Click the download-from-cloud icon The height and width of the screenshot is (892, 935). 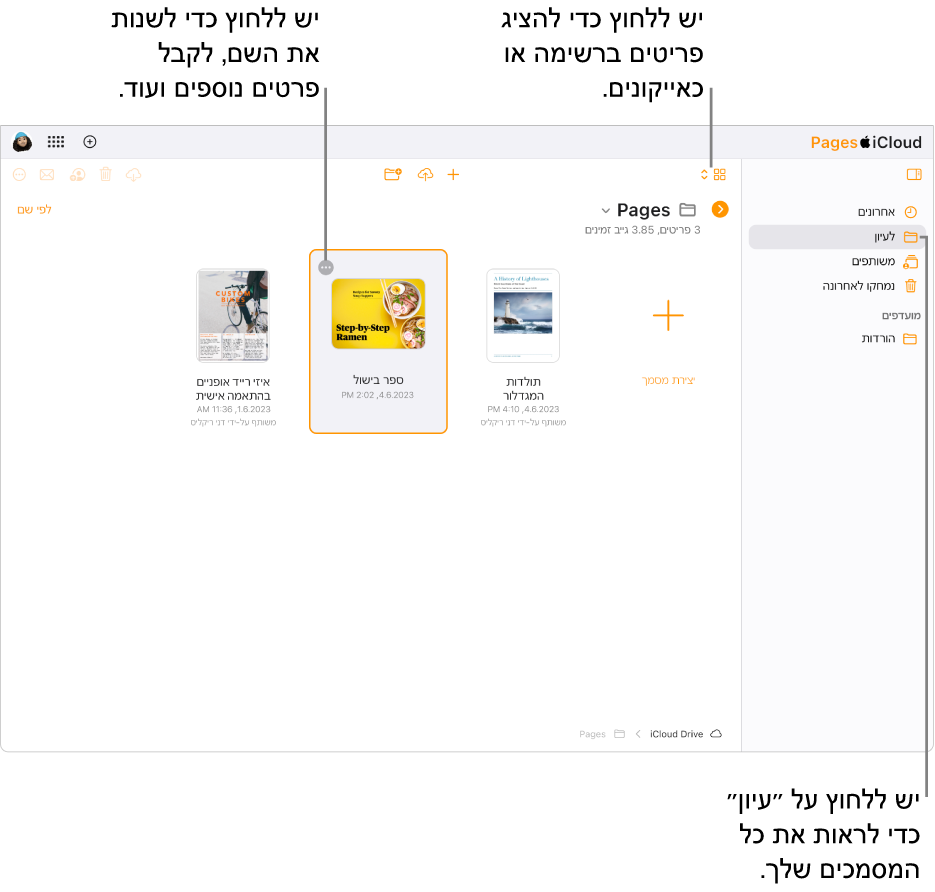pyautogui.click(x=133, y=175)
